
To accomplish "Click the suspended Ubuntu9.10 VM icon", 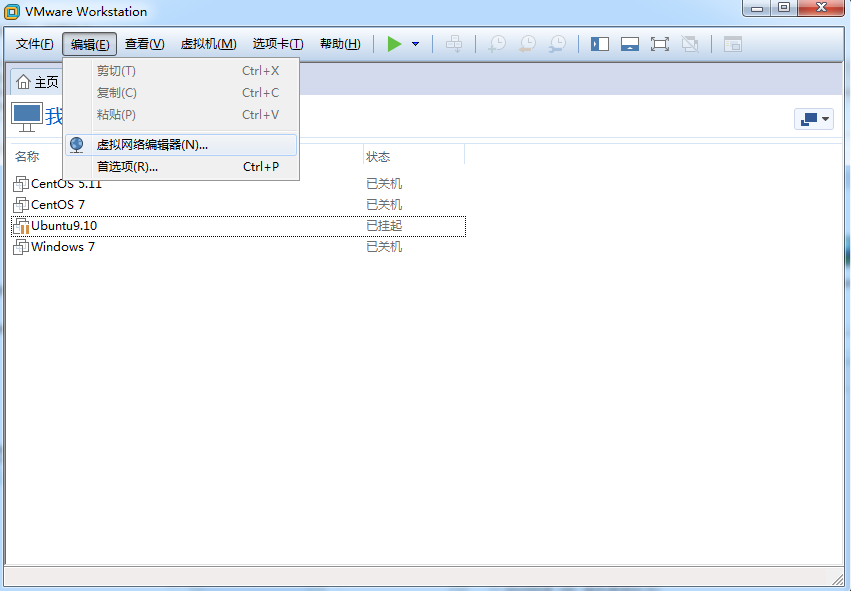I will click(21, 226).
